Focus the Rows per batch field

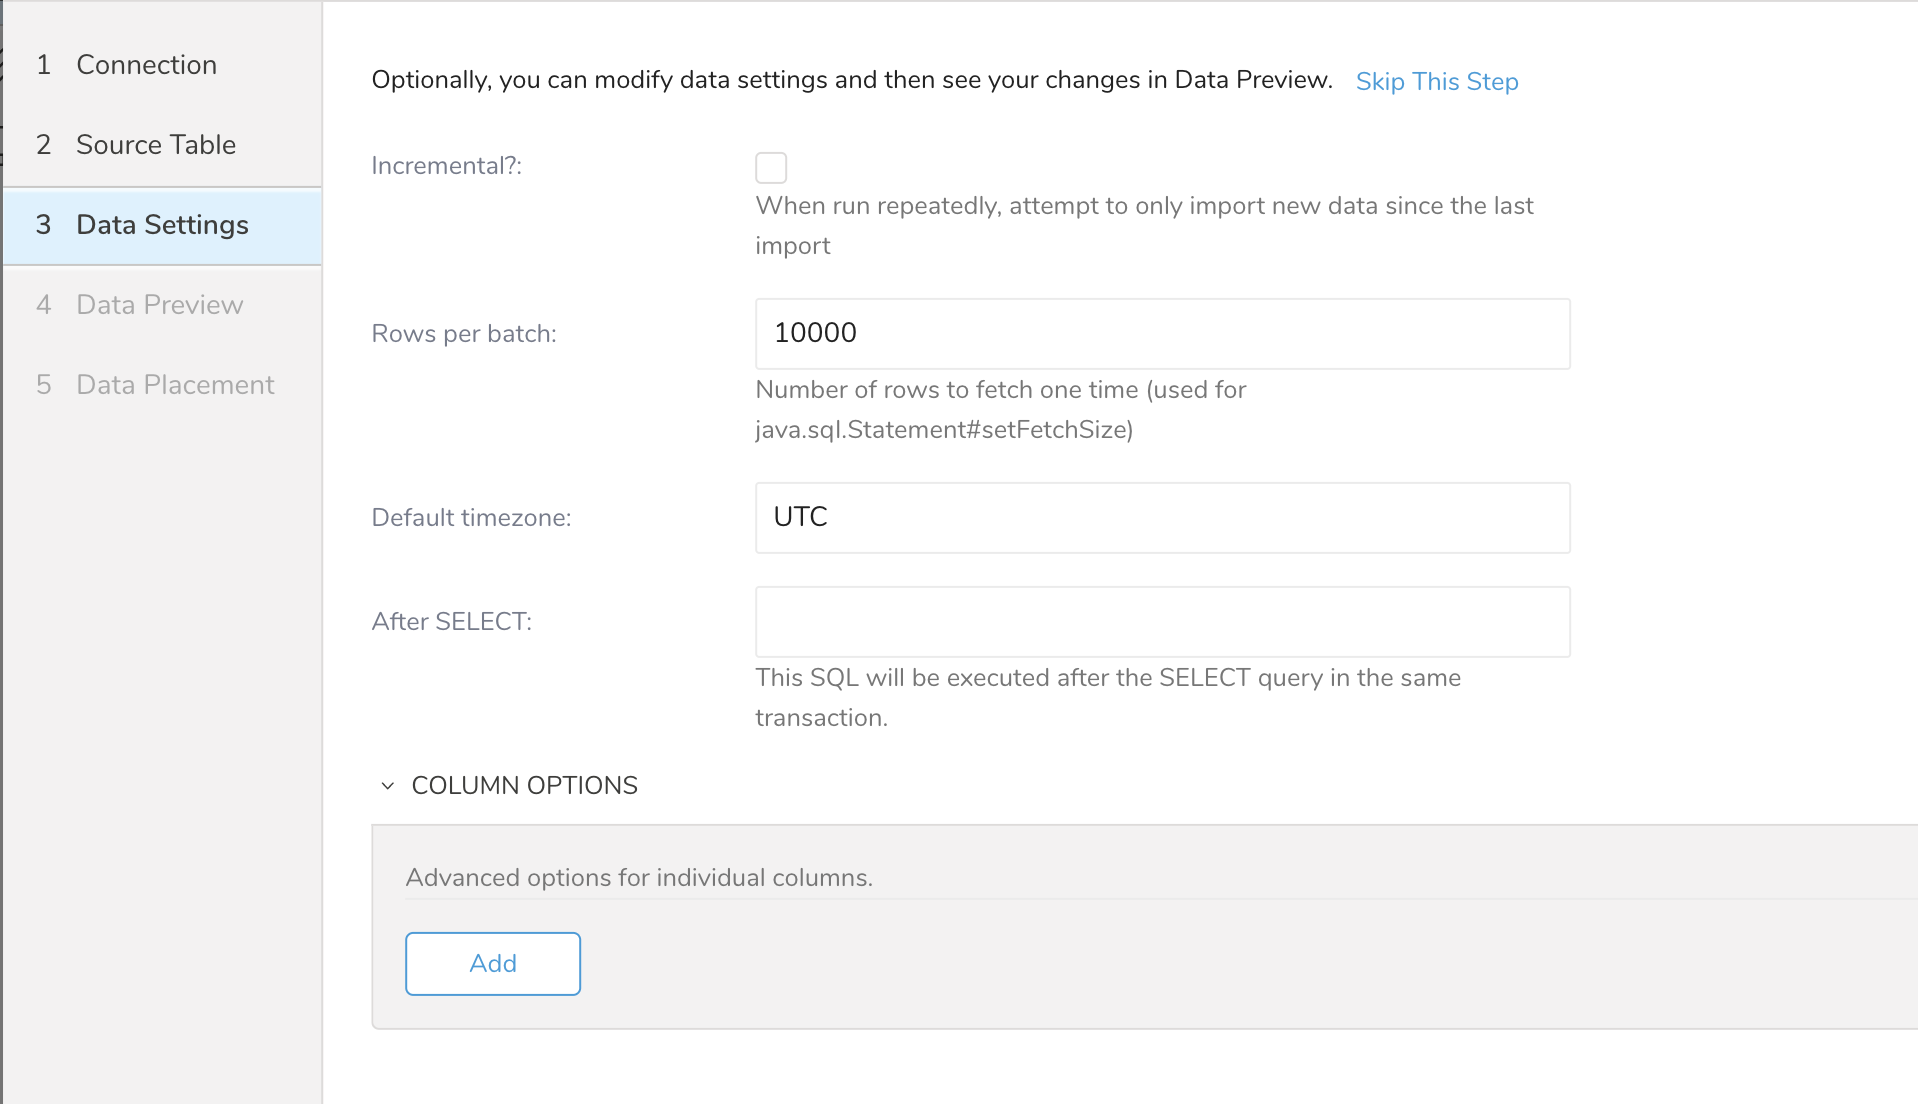pyautogui.click(x=1162, y=333)
